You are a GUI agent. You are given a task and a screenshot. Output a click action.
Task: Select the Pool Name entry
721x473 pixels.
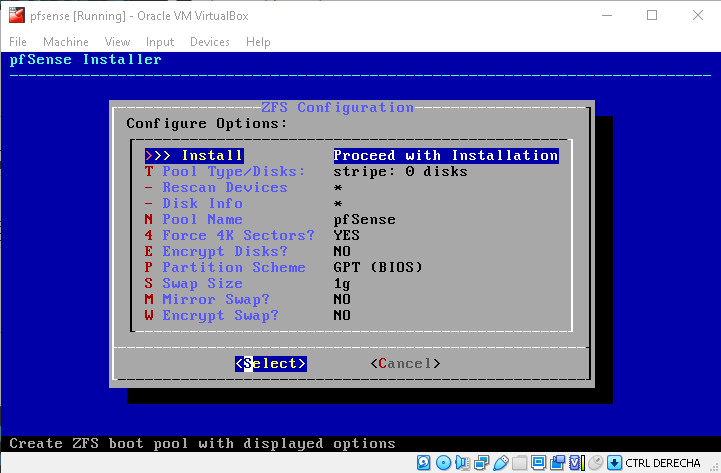click(203, 219)
